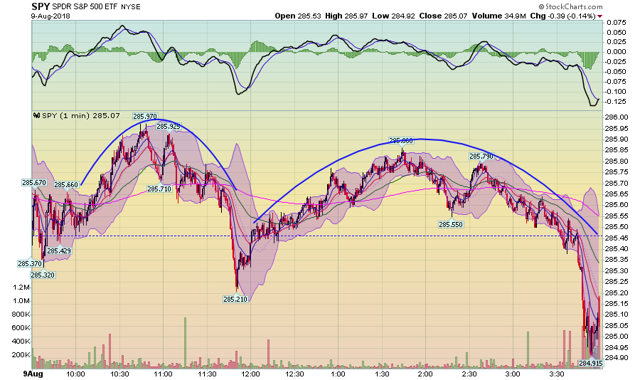Image resolution: width=640 pixels, height=380 pixels.
Task: Click the 800K volume axis label
Action: (21, 314)
